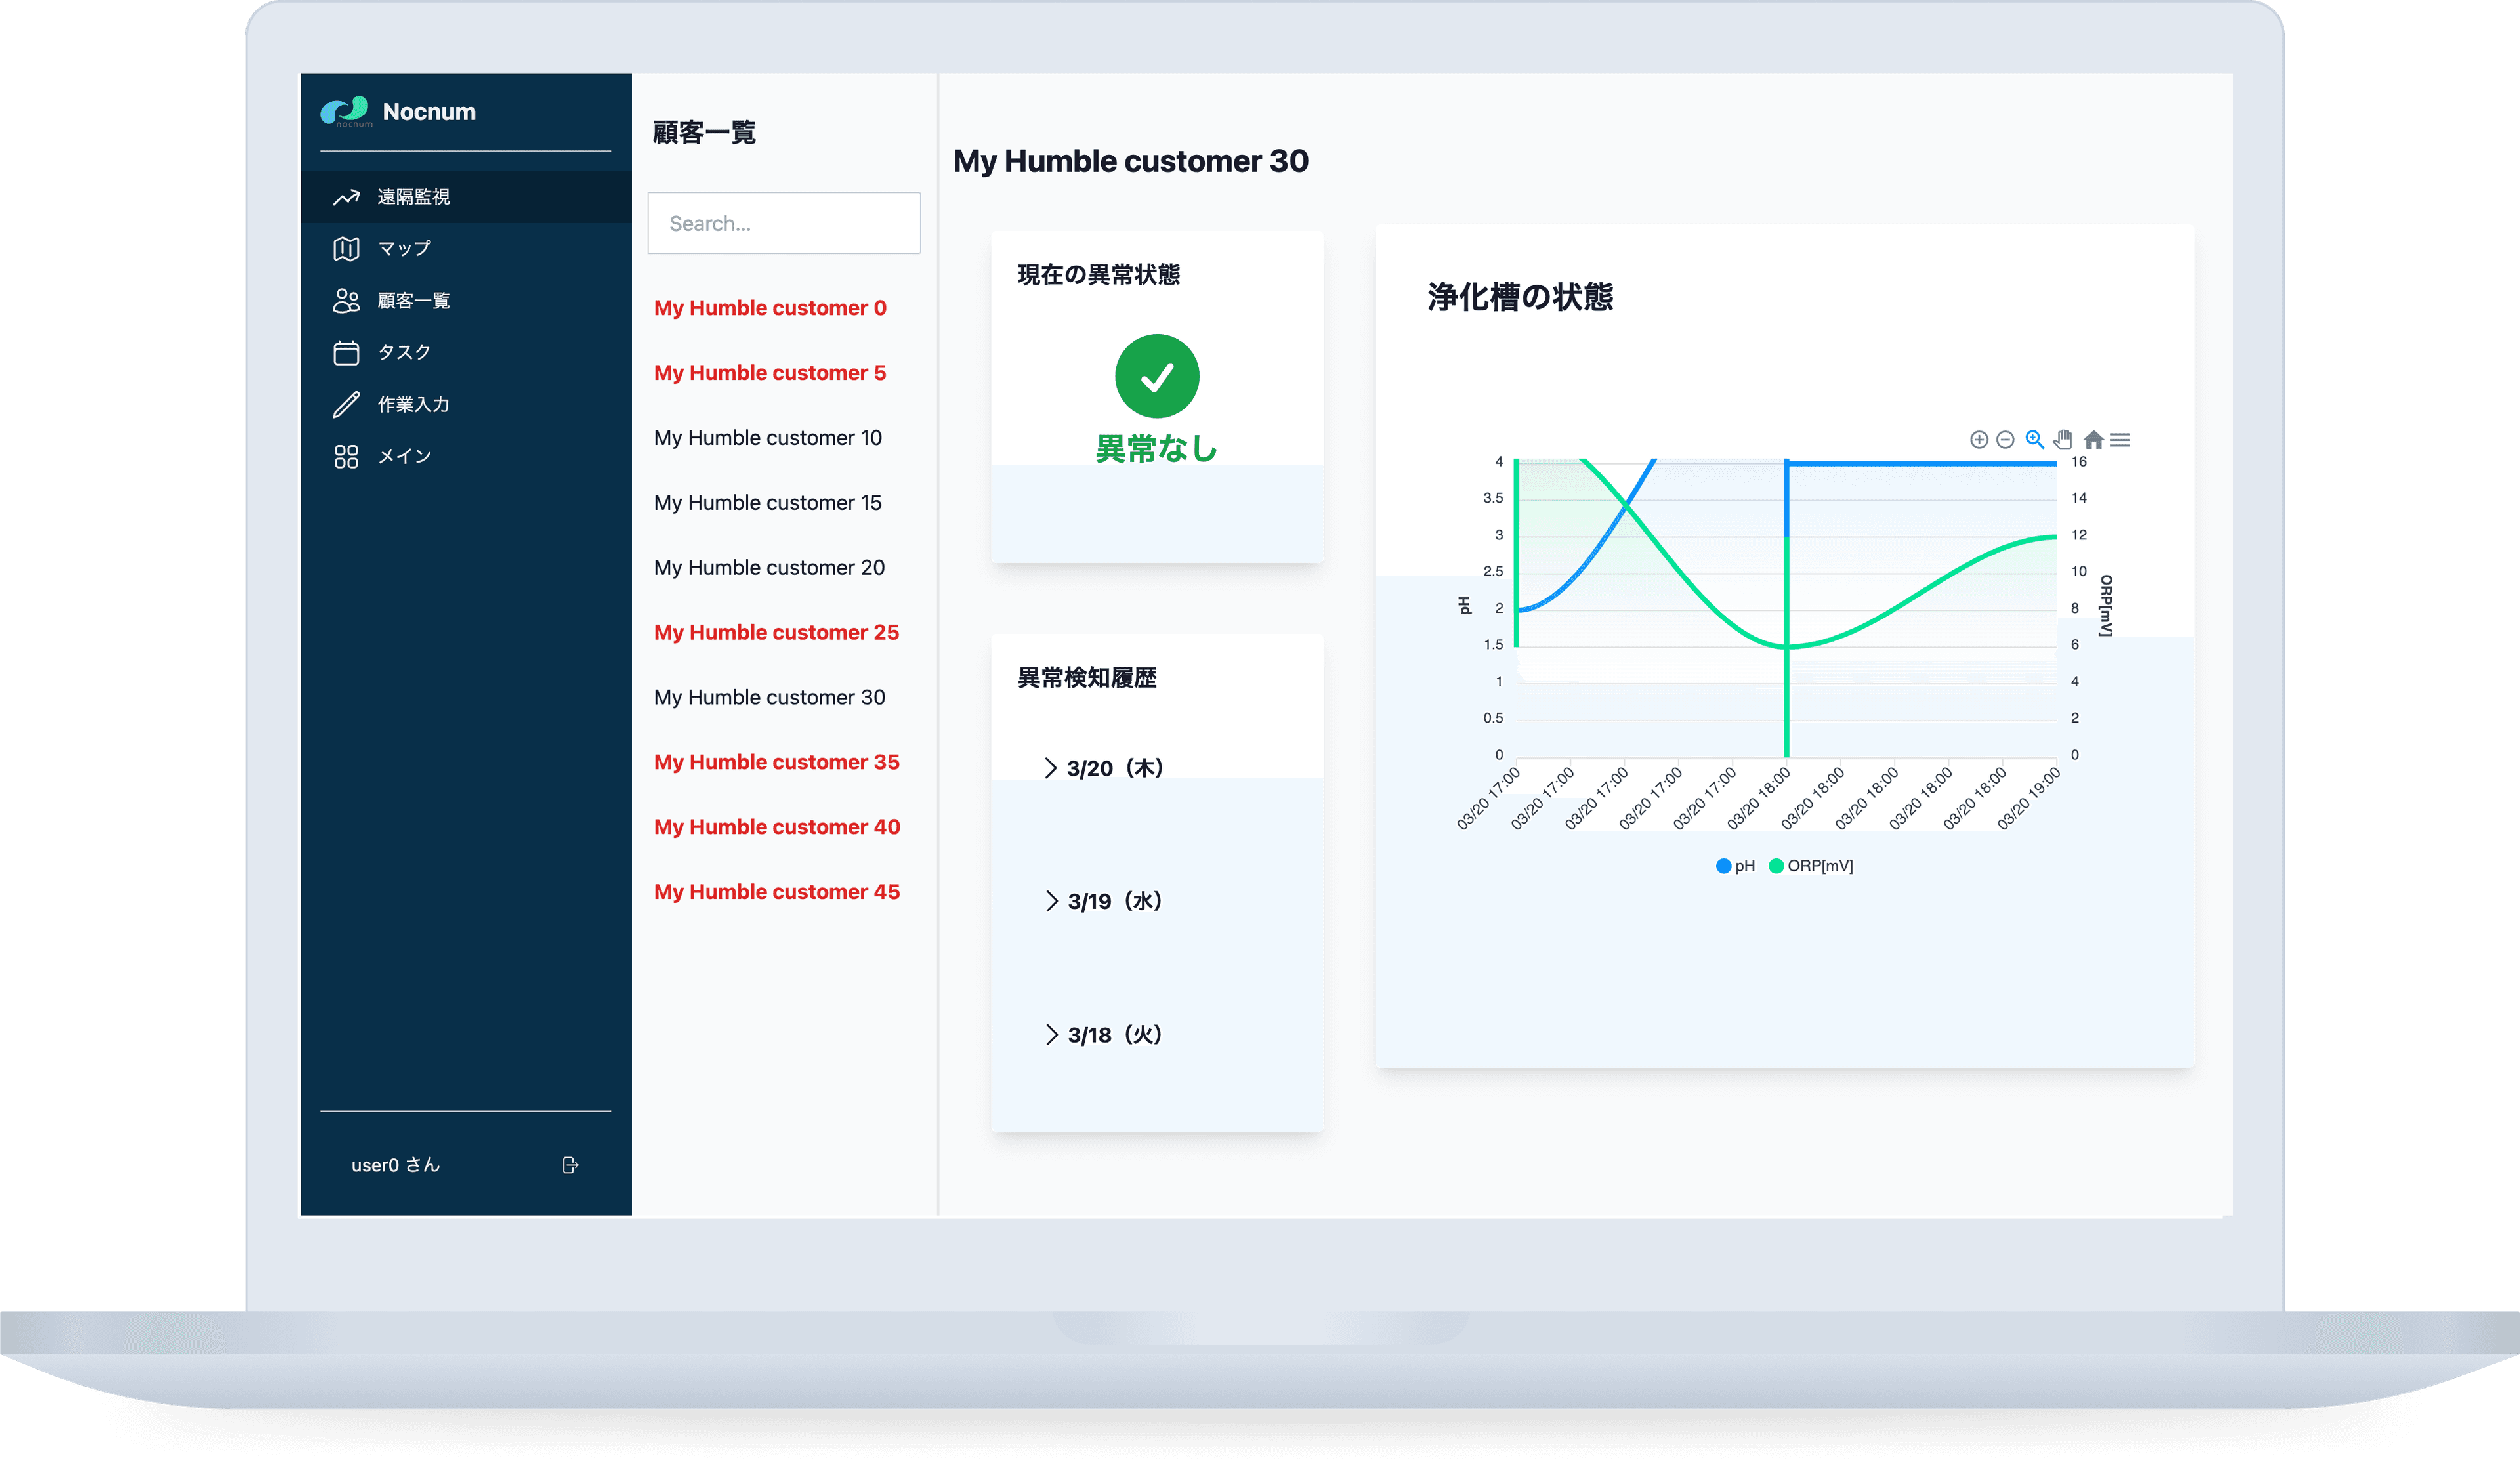Viewport: 2520px width, 1466px height.
Task: Select My Humble customer 0
Action: coord(770,308)
